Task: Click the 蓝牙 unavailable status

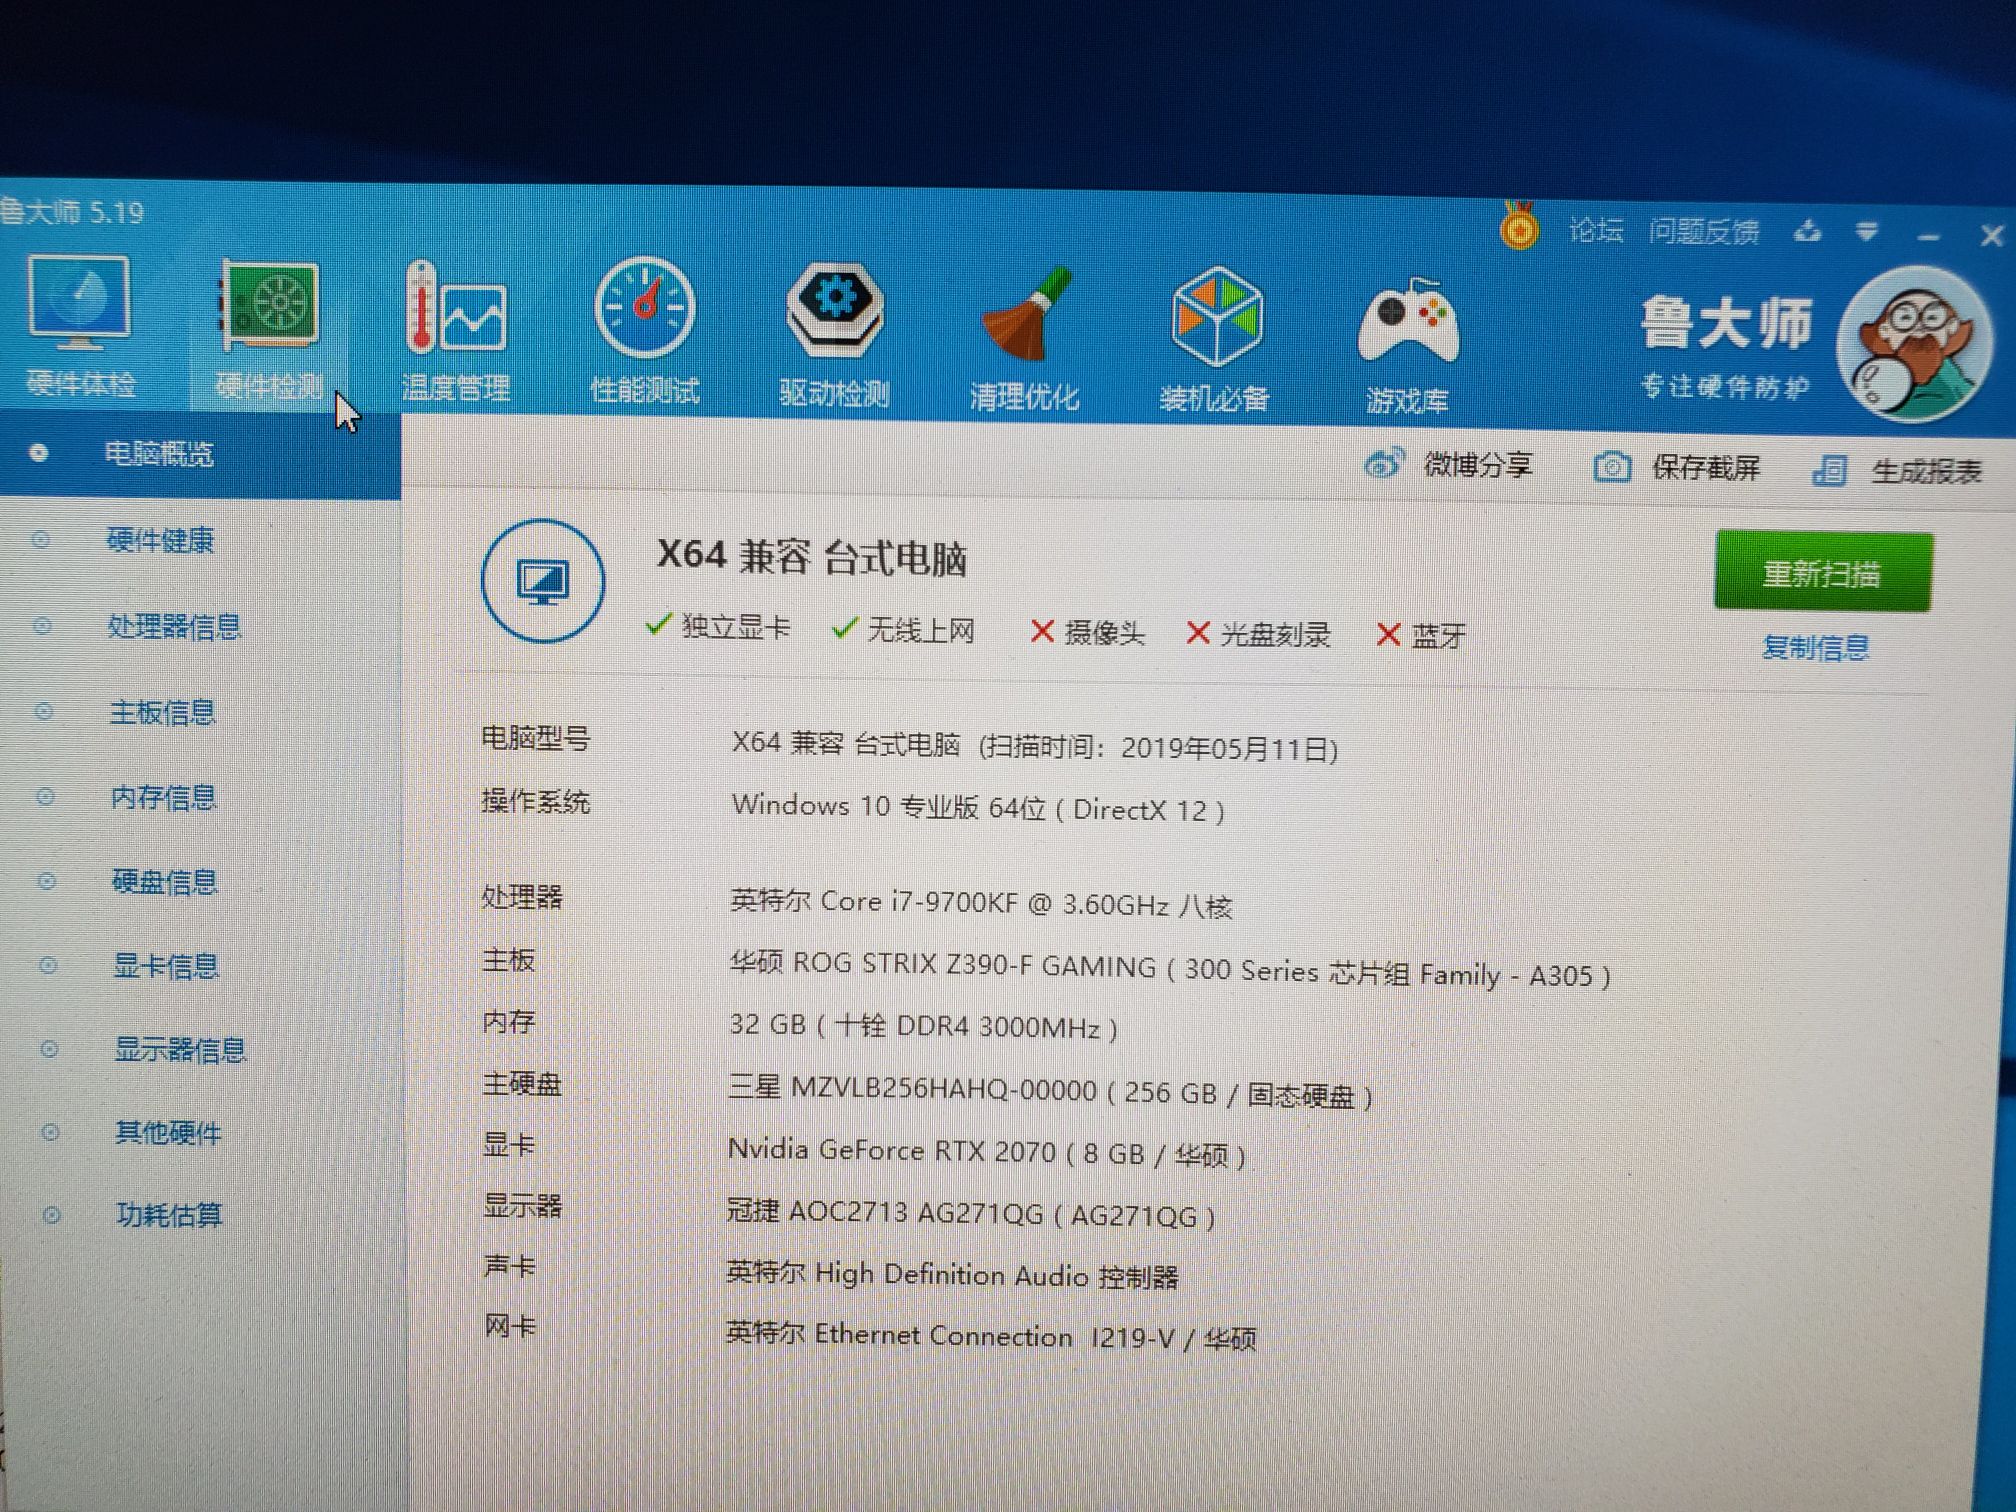Action: 1421,636
